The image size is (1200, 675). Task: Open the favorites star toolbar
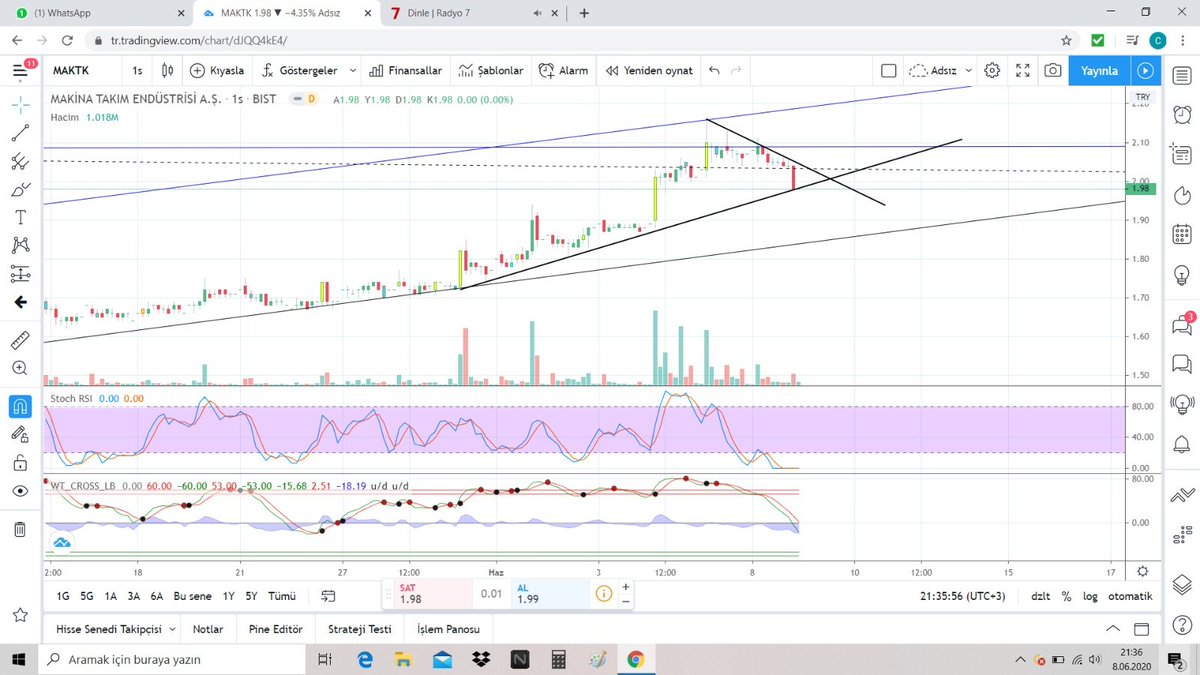tap(20, 613)
